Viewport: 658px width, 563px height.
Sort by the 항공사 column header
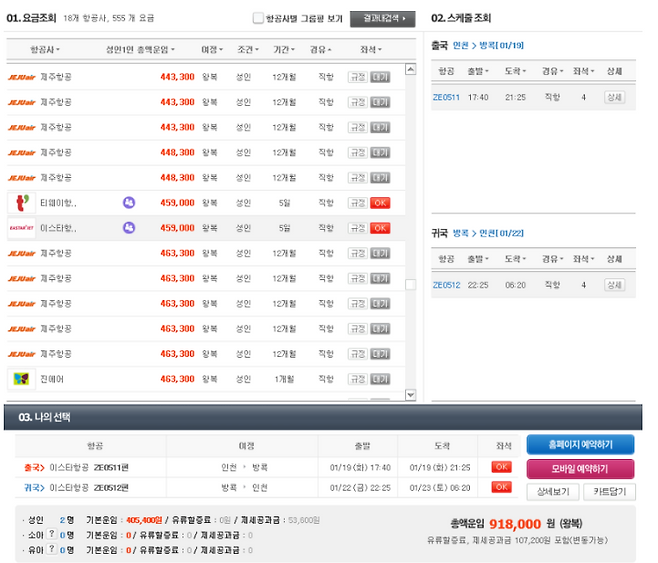(x=45, y=49)
